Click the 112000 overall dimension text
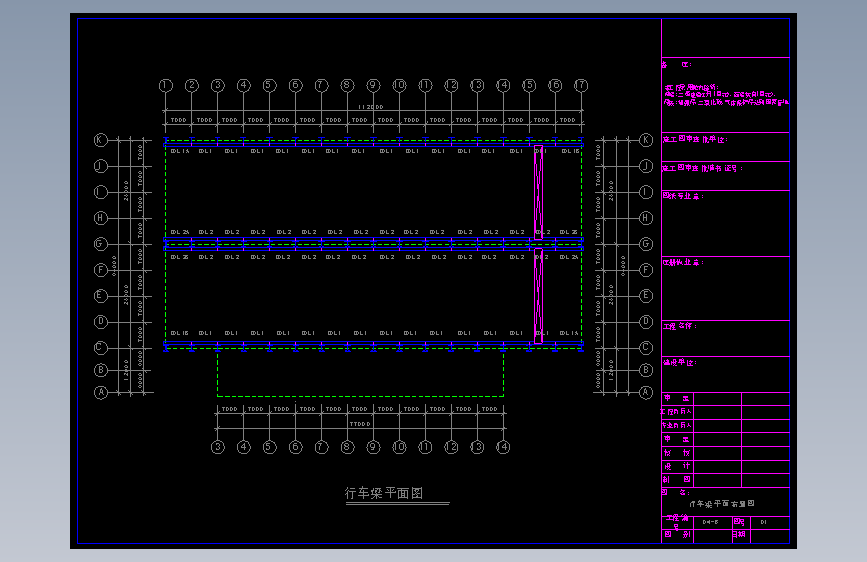This screenshot has height=562, width=867. (370, 107)
